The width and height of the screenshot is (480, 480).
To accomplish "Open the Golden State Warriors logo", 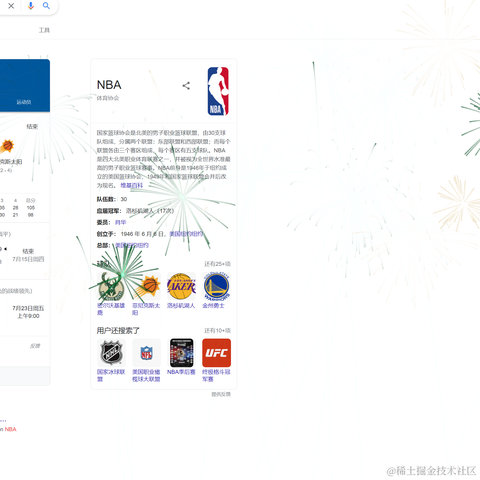I will 217,286.
